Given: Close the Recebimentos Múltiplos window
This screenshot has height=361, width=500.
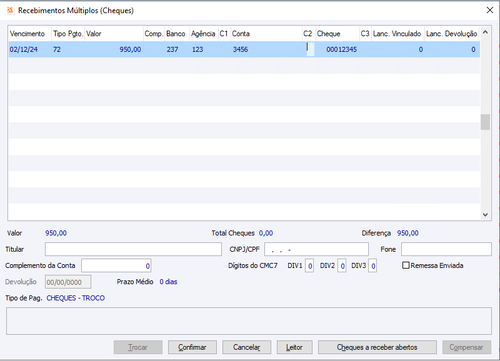Looking at the screenshot, I should [490, 10].
